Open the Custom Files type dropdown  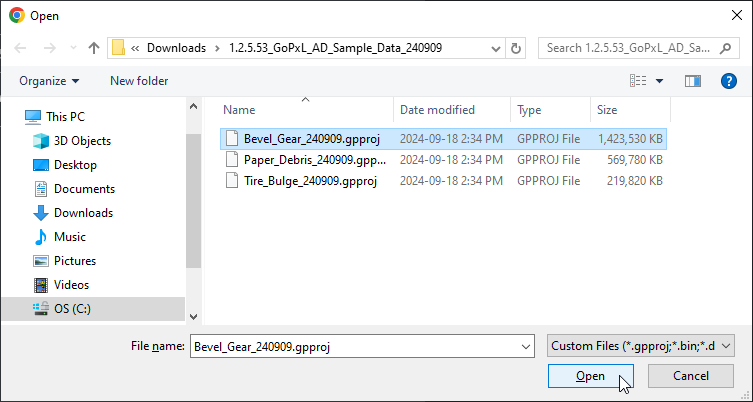641,345
